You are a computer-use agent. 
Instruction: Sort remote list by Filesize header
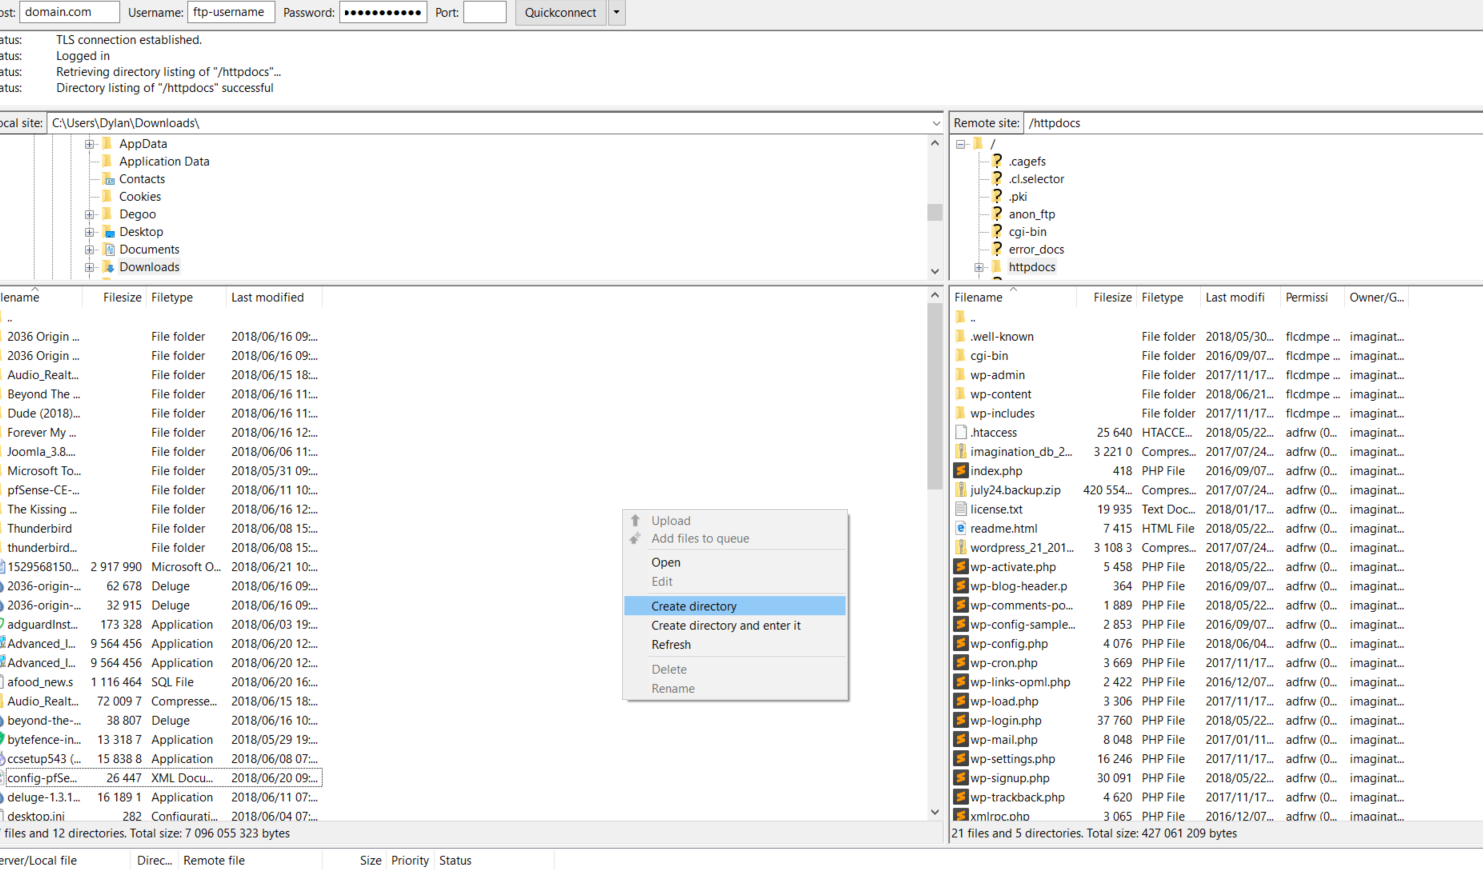coord(1106,297)
